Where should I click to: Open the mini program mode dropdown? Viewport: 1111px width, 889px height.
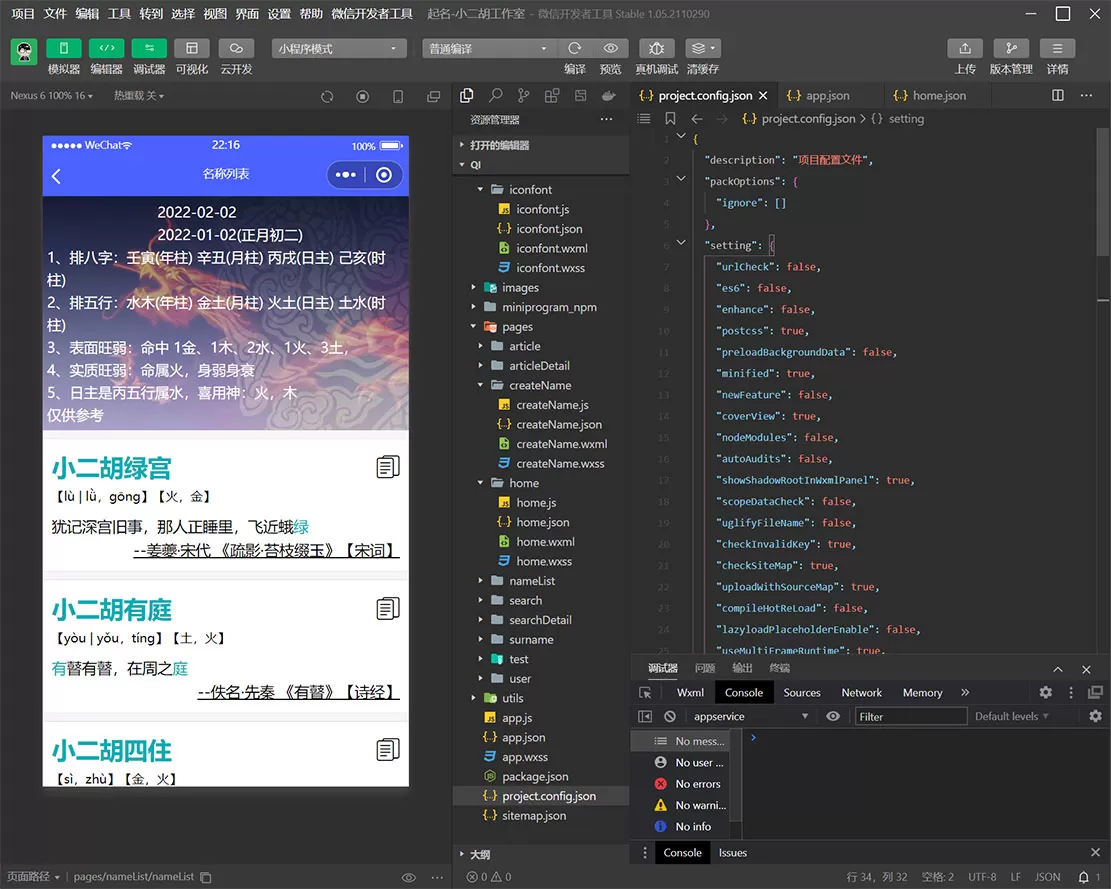pyautogui.click(x=339, y=48)
